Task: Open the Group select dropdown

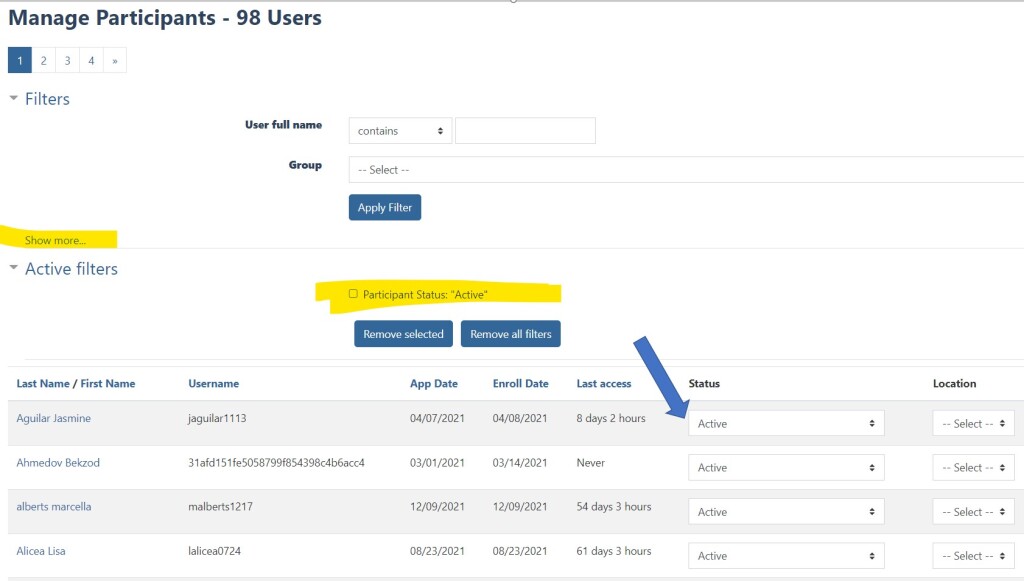Action: (685, 170)
